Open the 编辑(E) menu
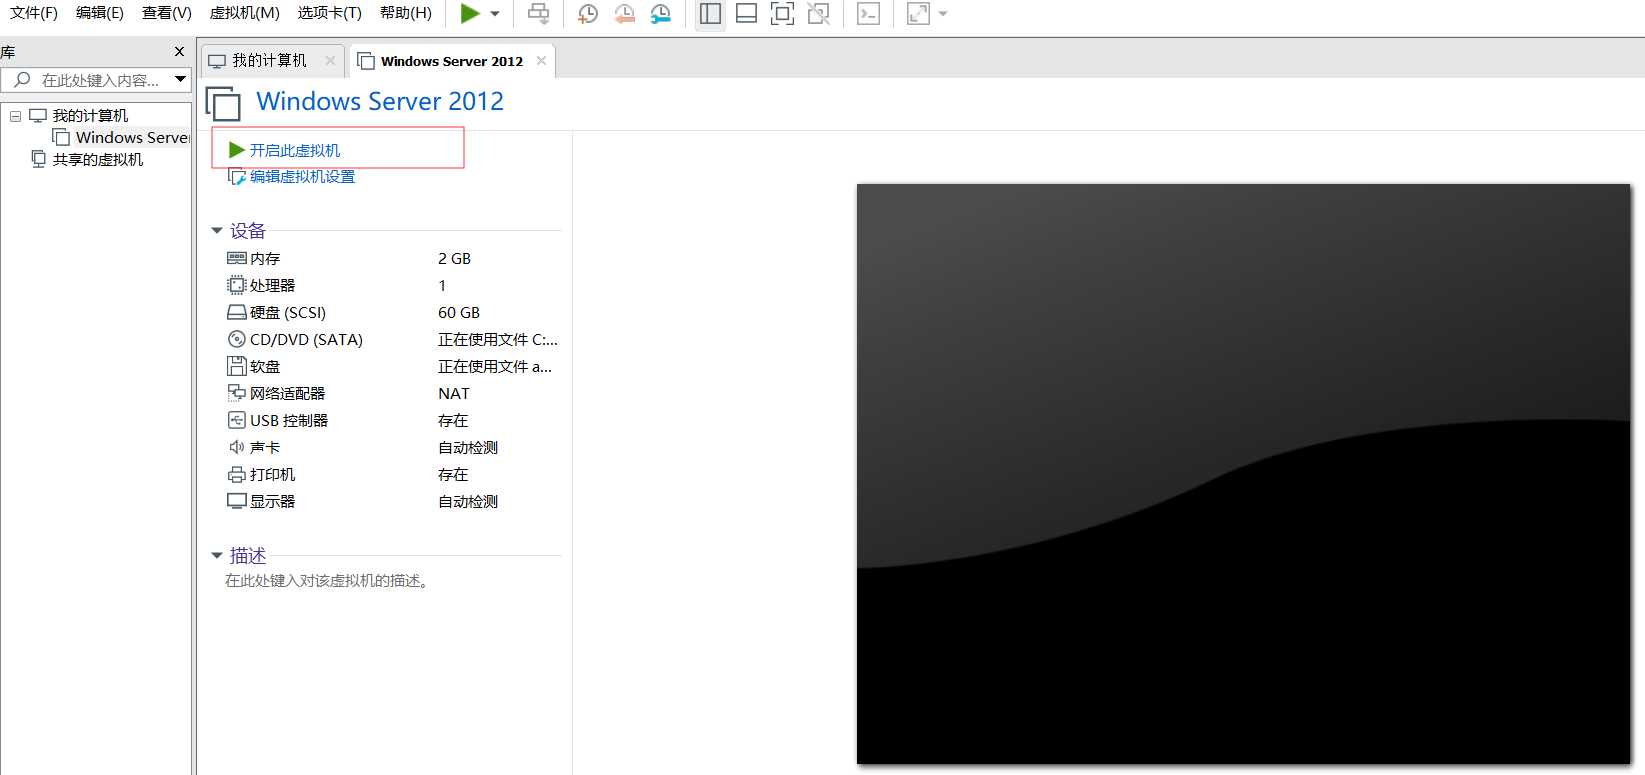The image size is (1645, 775). click(x=100, y=13)
